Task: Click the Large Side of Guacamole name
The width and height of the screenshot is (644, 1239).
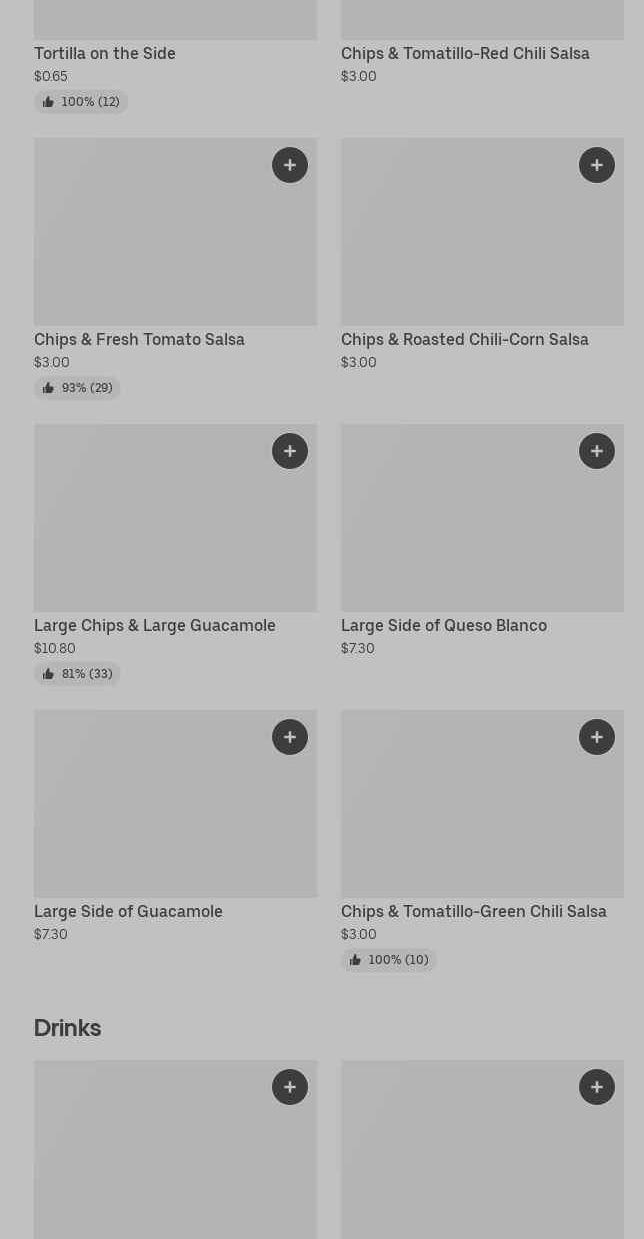Action: [x=128, y=911]
